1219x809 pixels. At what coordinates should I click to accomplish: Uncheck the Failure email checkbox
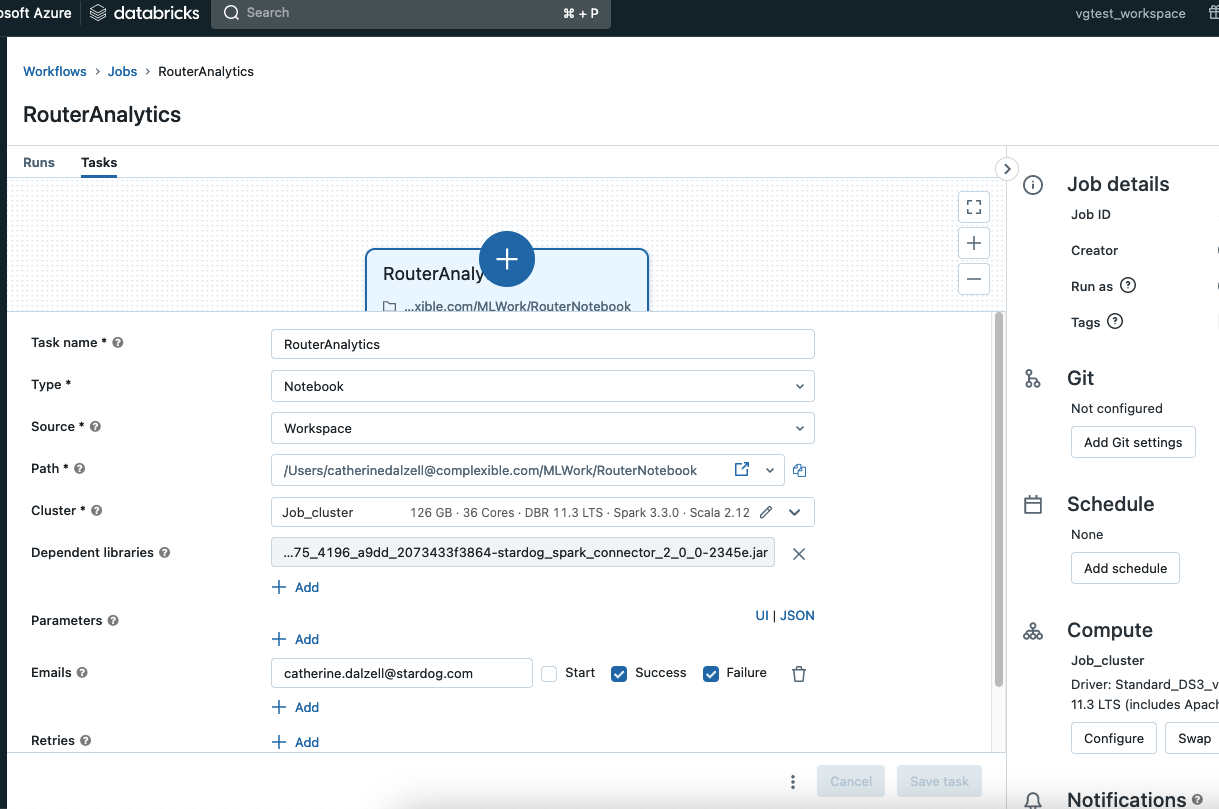click(711, 674)
